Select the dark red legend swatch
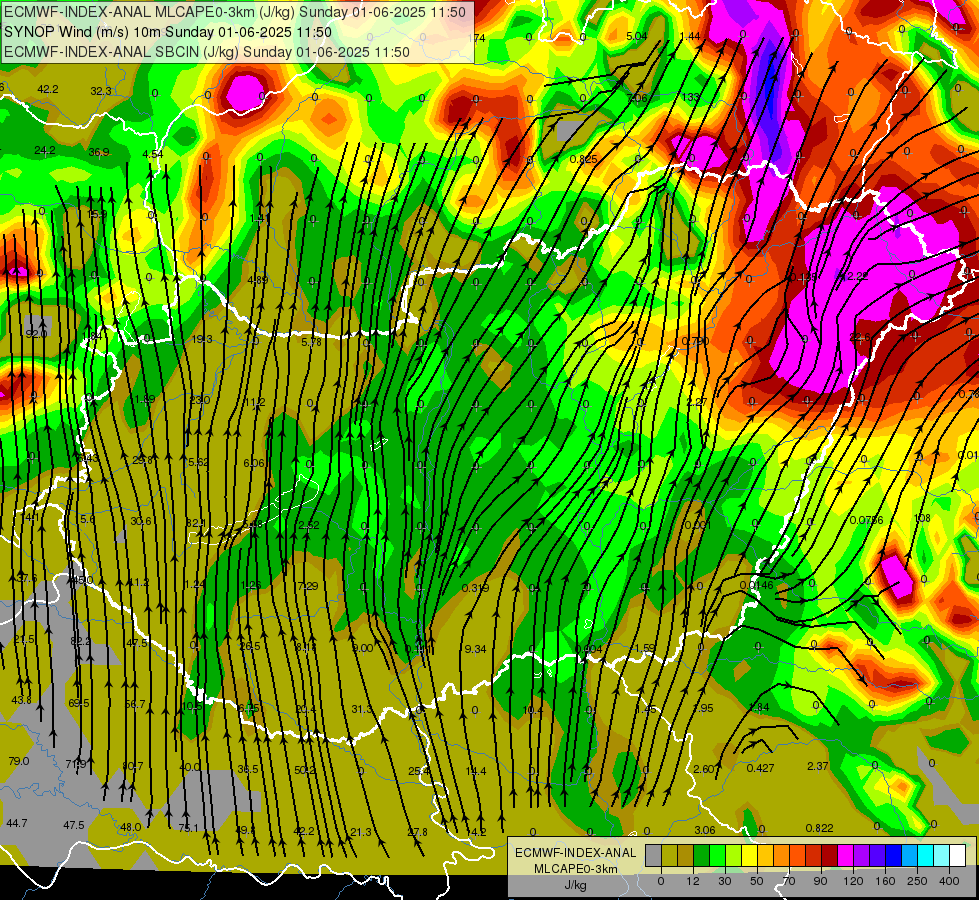 point(830,855)
